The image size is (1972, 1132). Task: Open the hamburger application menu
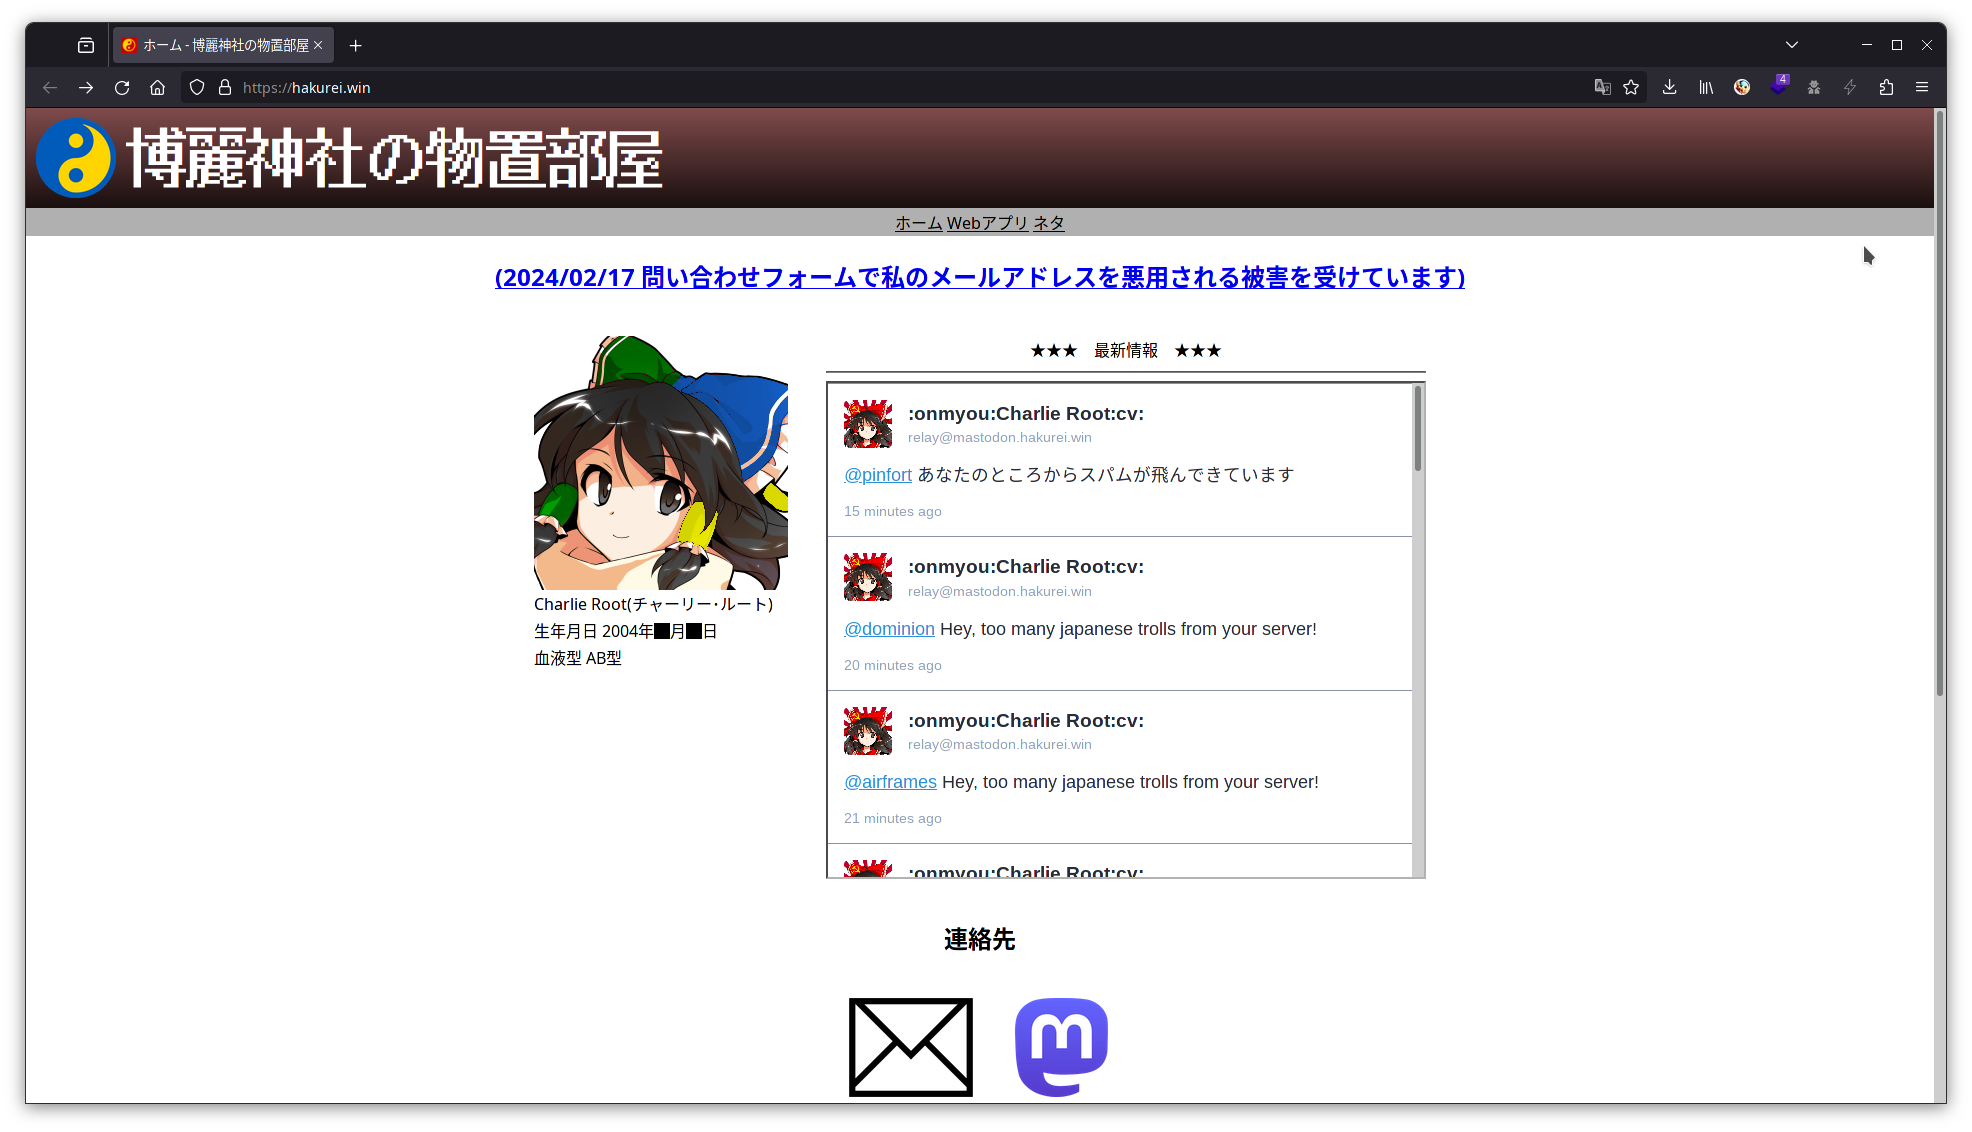coord(1921,87)
